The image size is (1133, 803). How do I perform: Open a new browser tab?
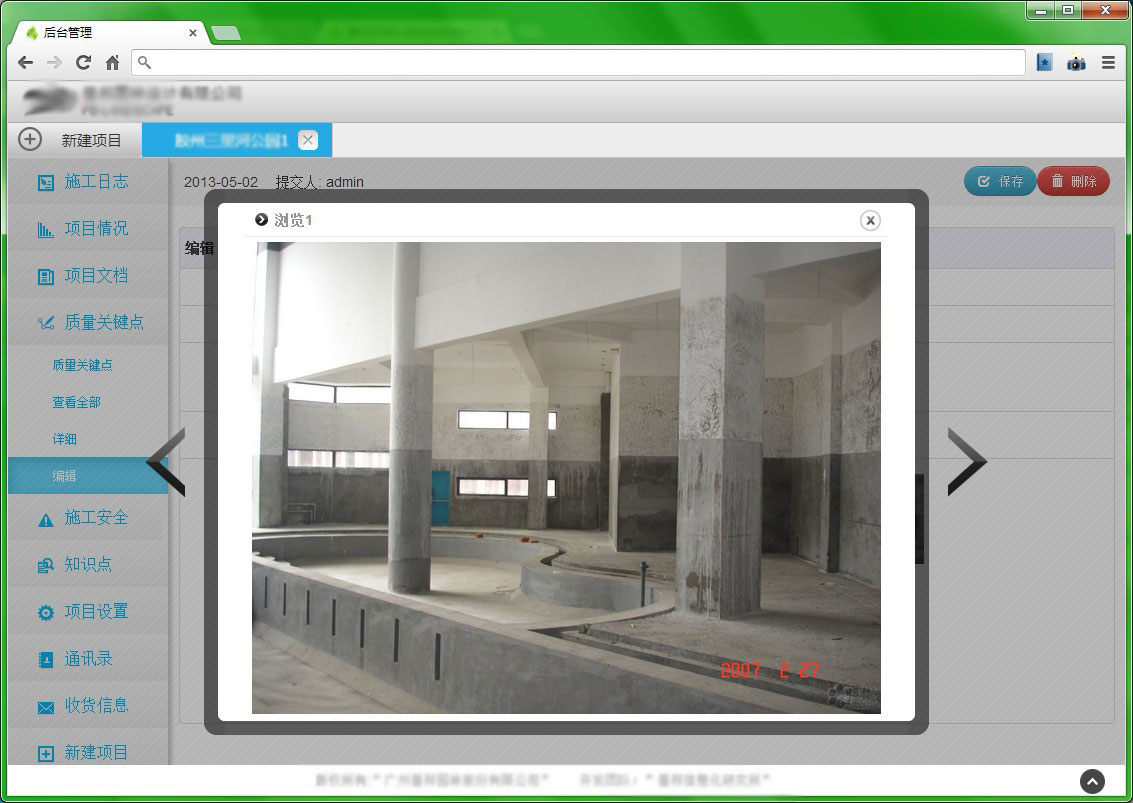tap(226, 33)
